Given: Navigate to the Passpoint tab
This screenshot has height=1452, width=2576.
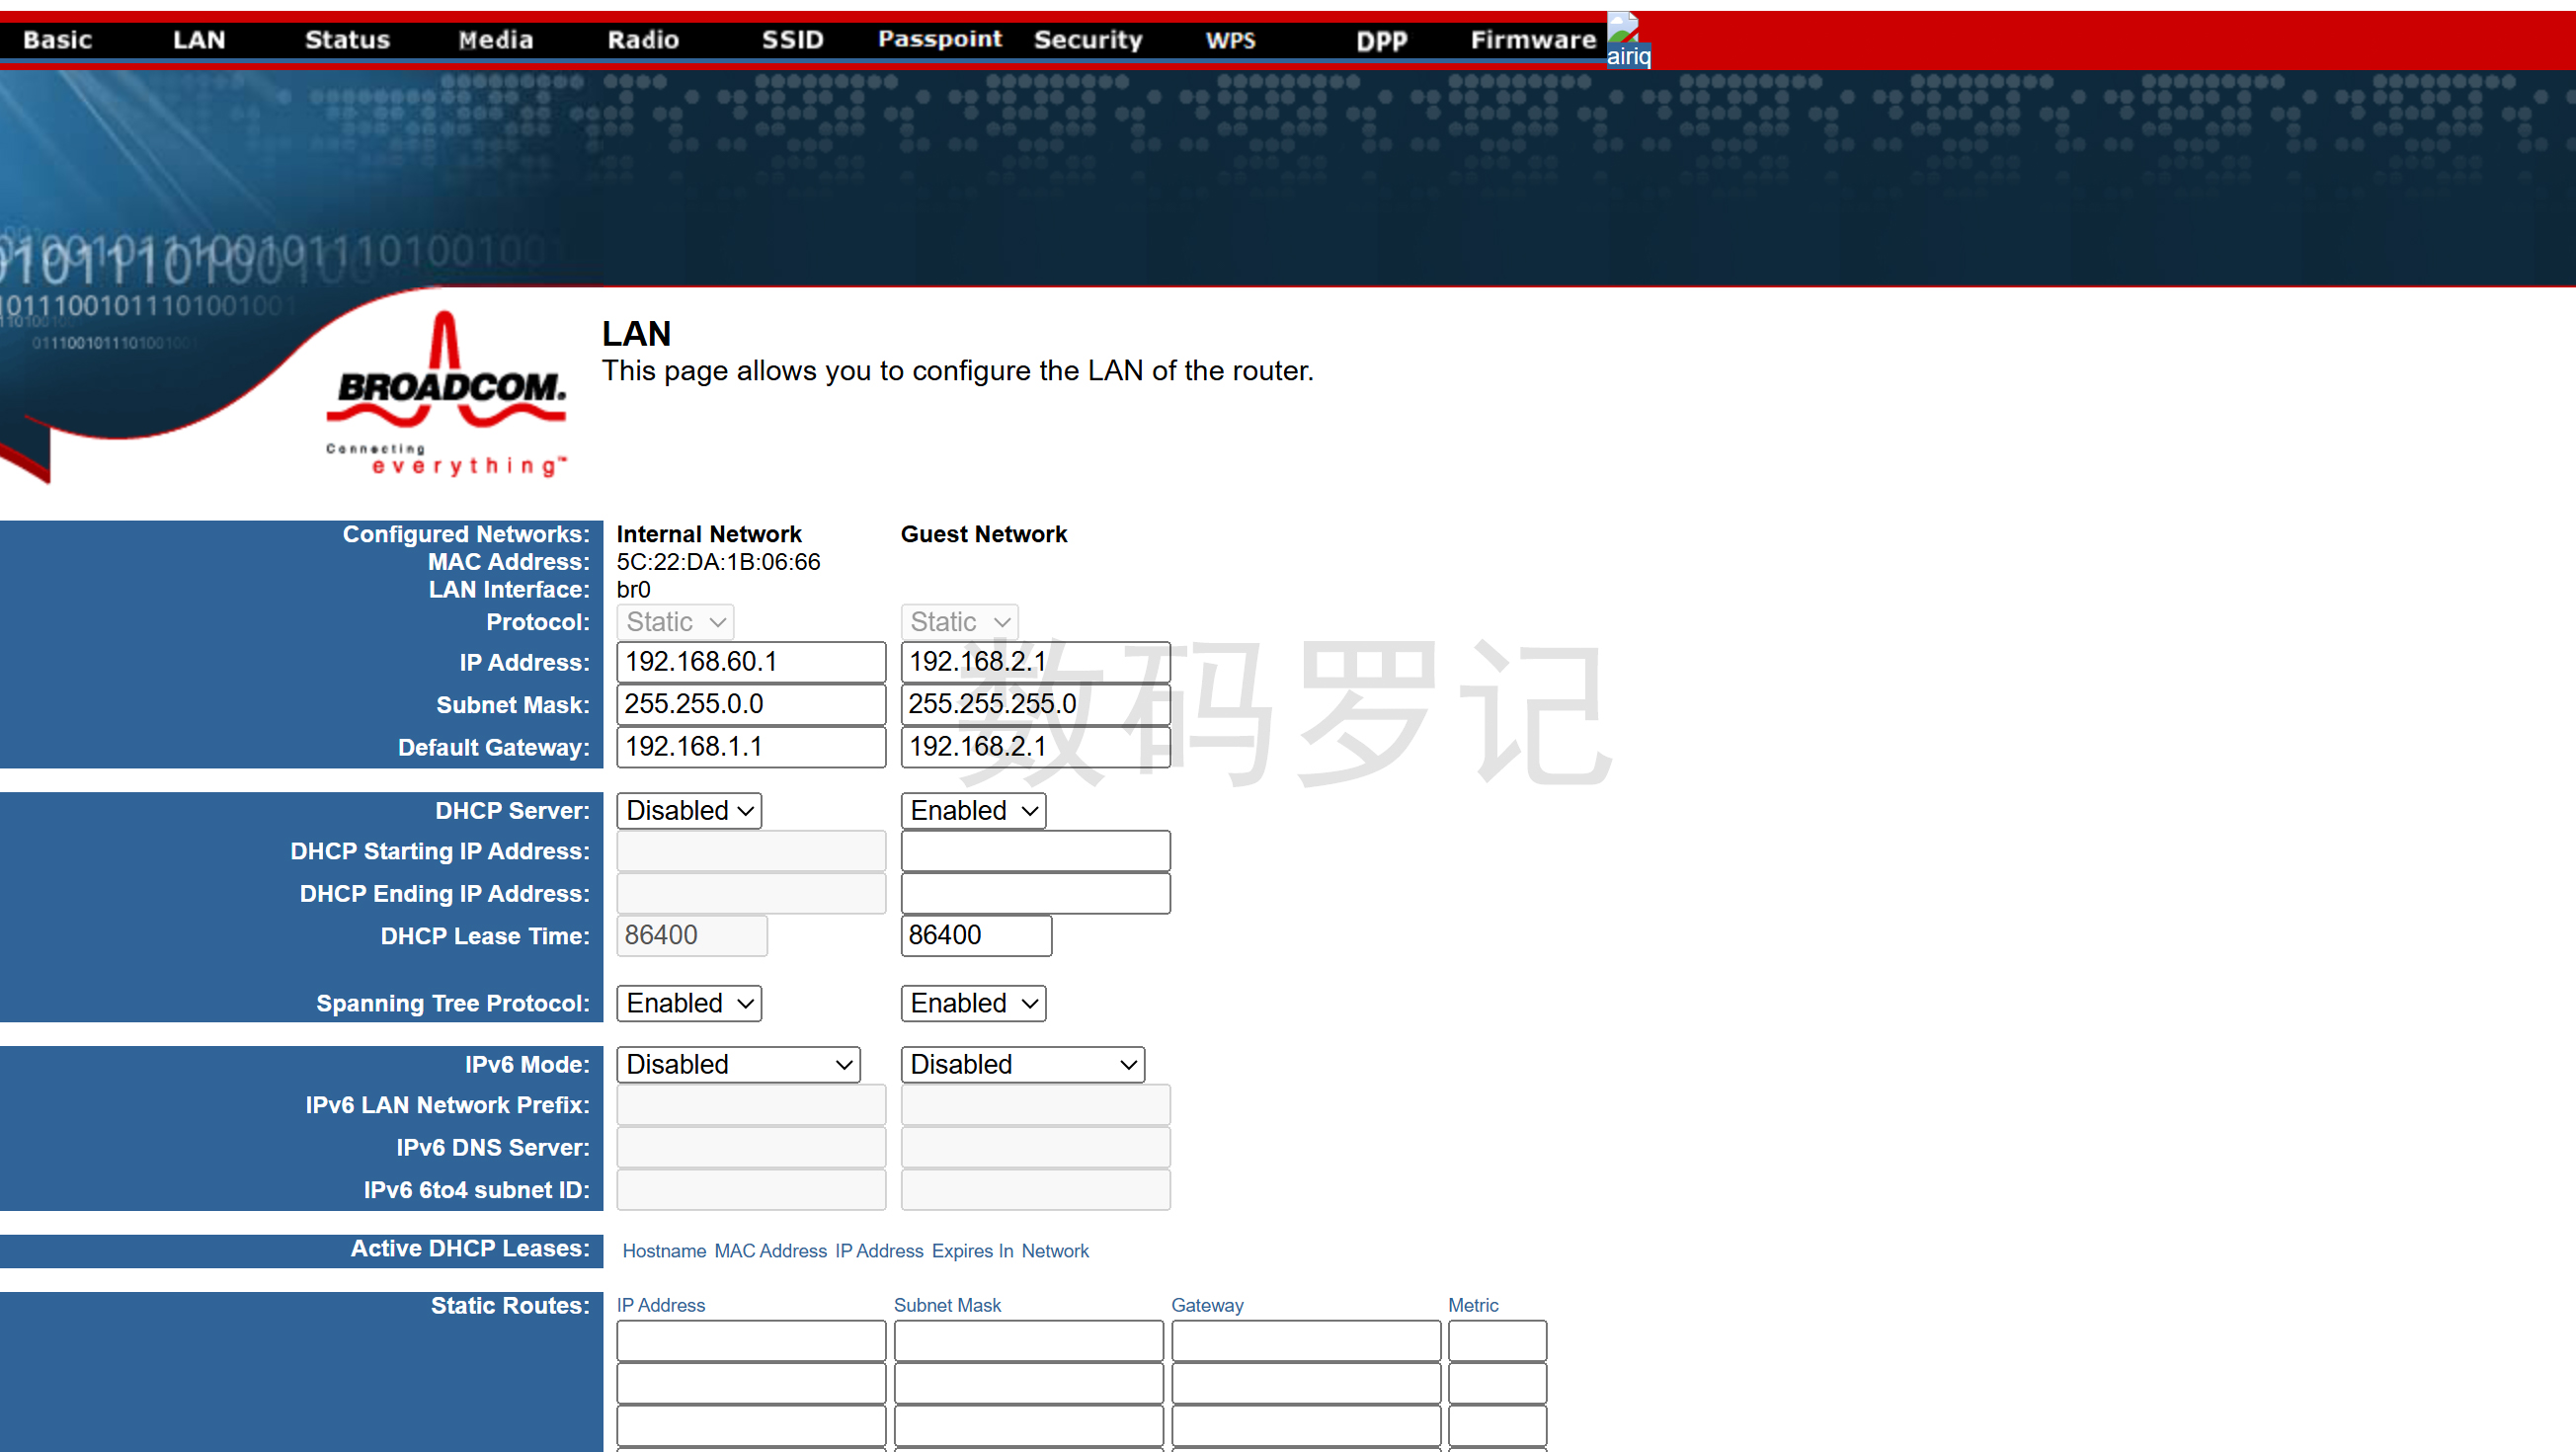Looking at the screenshot, I should click(939, 39).
